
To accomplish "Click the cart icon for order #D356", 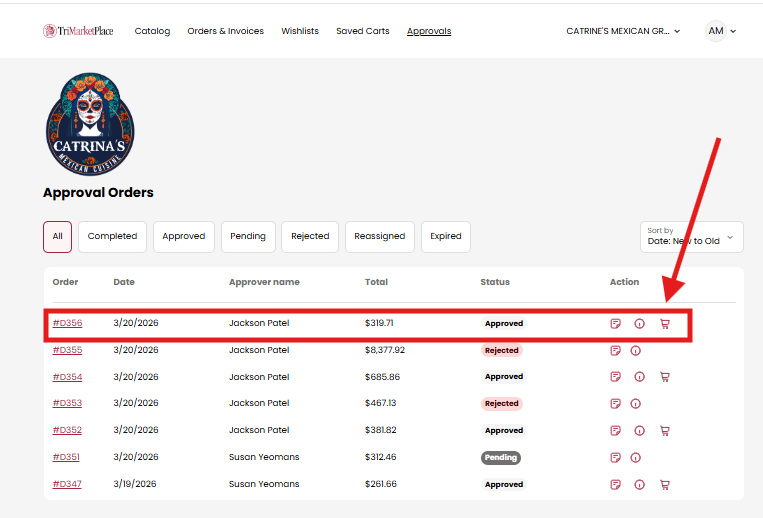I will pos(665,324).
